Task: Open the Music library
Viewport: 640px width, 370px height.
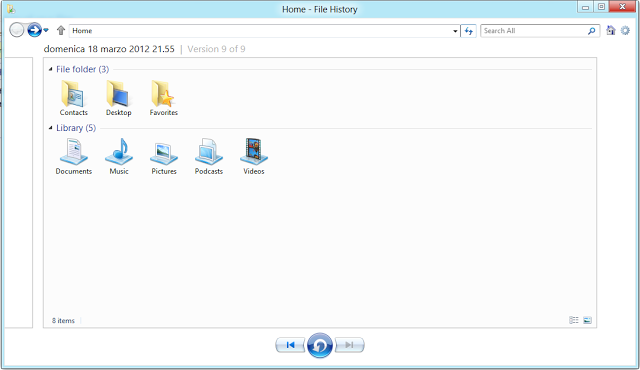Action: click(119, 157)
